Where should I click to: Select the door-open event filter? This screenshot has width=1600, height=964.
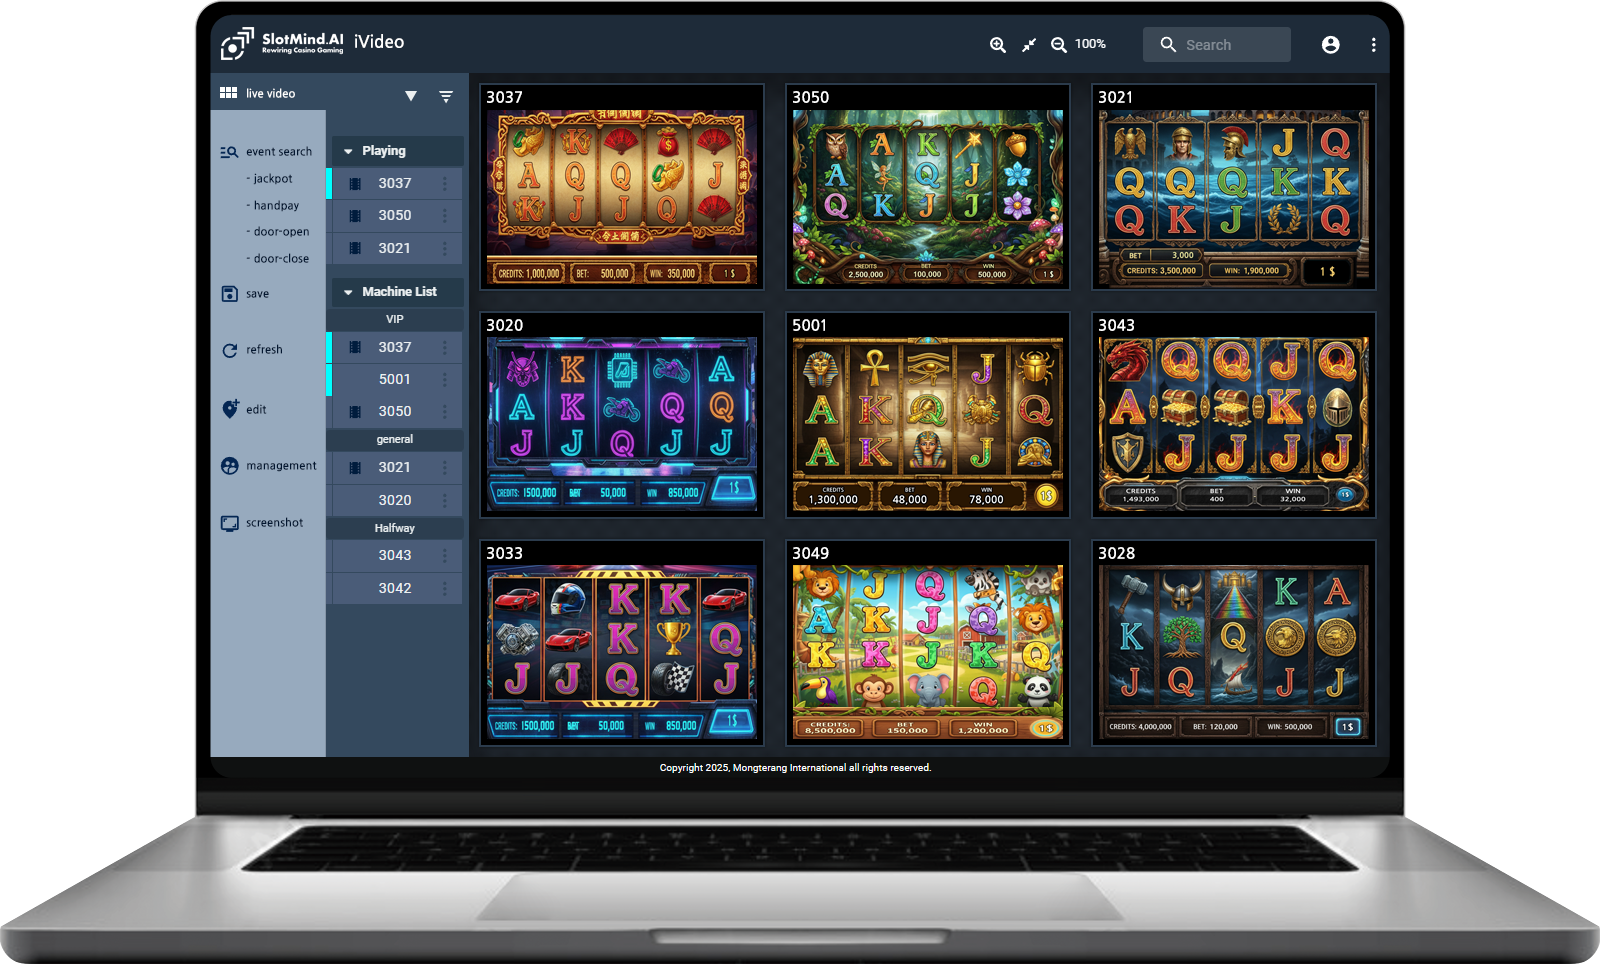[281, 232]
